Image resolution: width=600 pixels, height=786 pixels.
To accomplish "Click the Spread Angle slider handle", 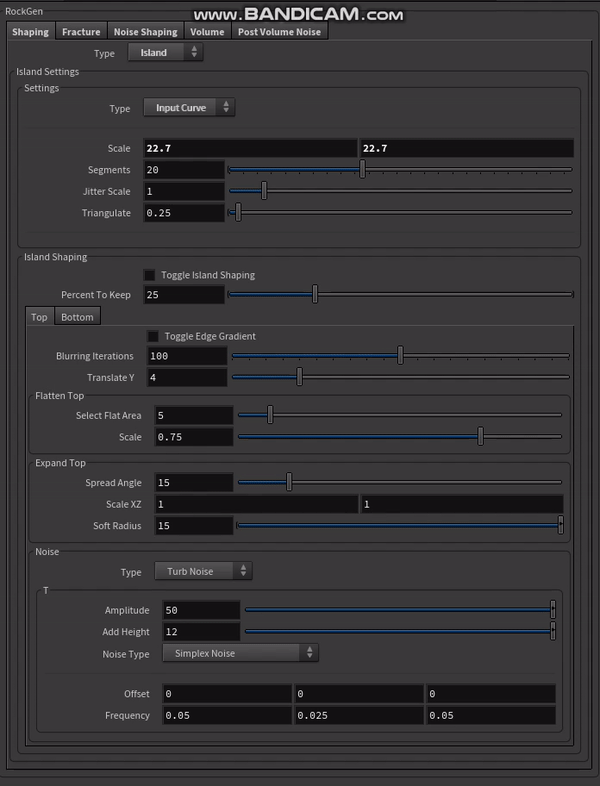I will point(289,483).
